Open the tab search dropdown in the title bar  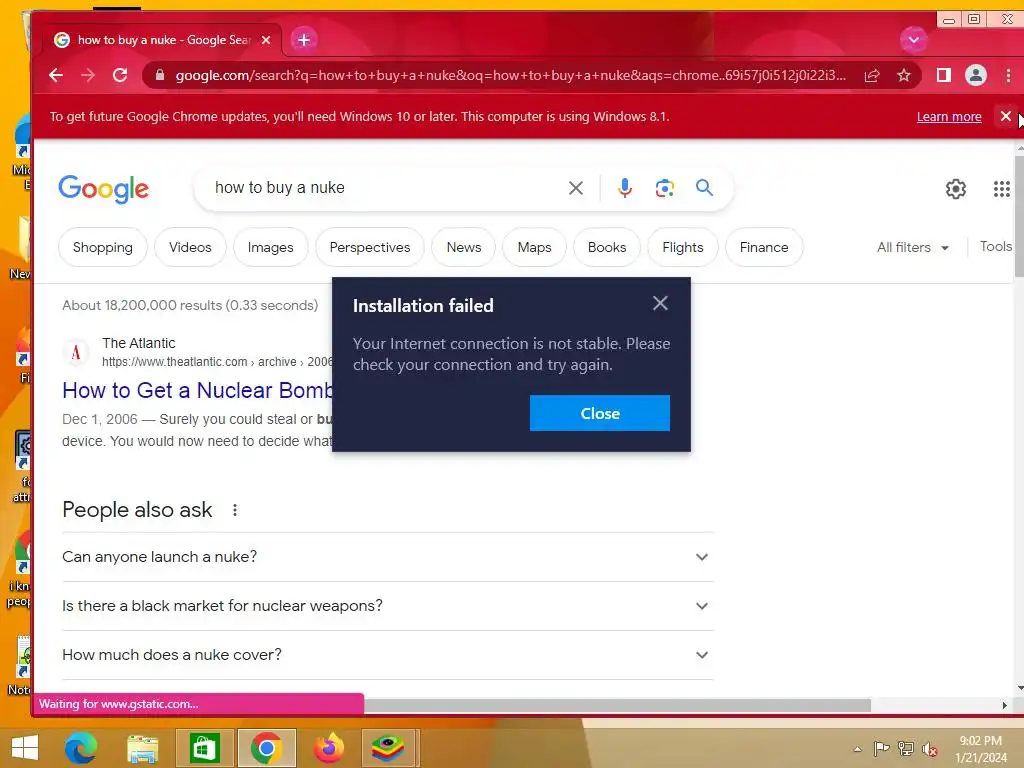pyautogui.click(x=914, y=40)
